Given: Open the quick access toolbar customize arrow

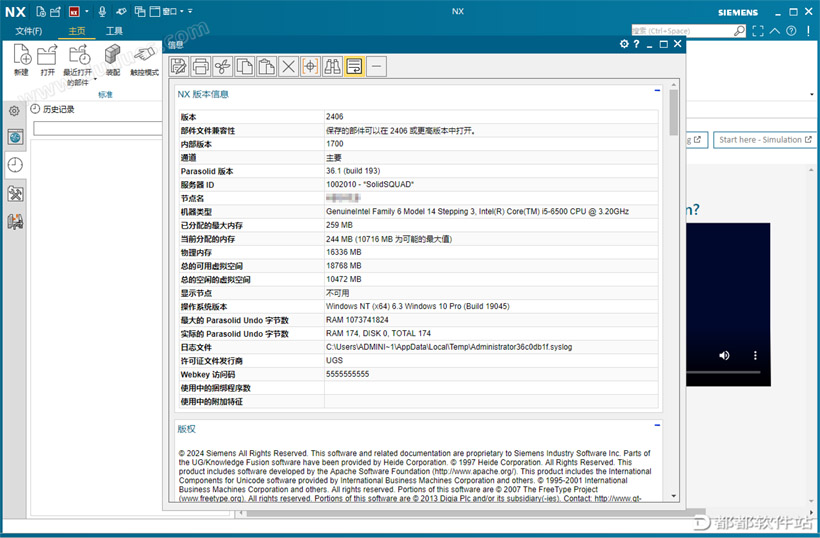Looking at the screenshot, I should pos(190,12).
